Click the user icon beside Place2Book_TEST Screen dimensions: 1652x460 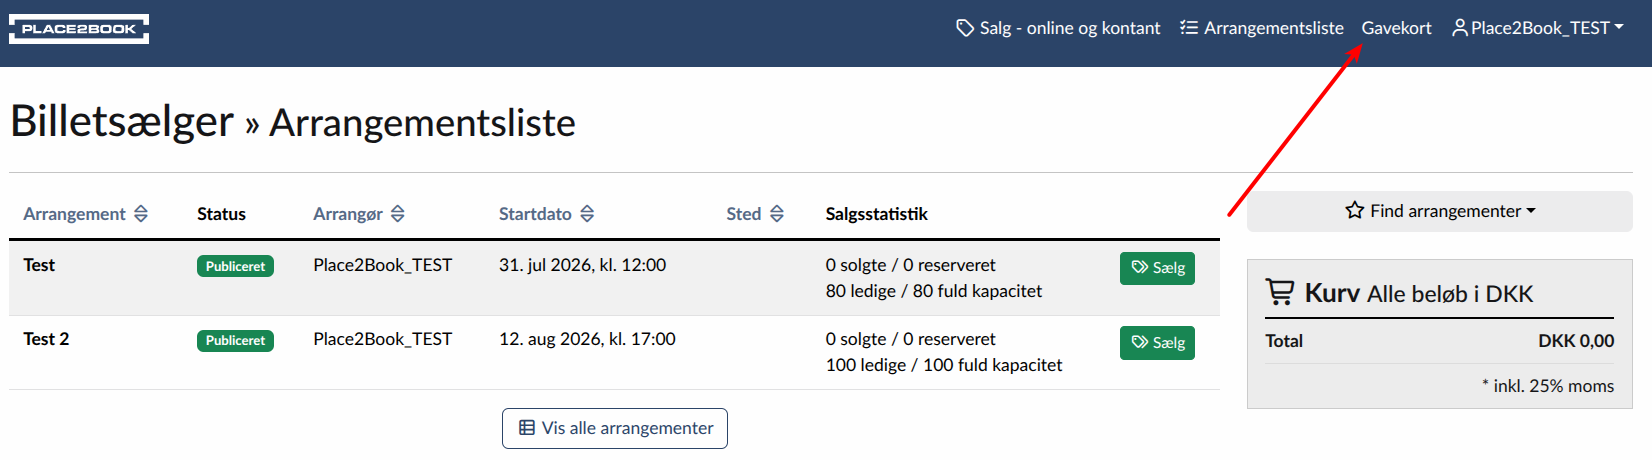1460,28
